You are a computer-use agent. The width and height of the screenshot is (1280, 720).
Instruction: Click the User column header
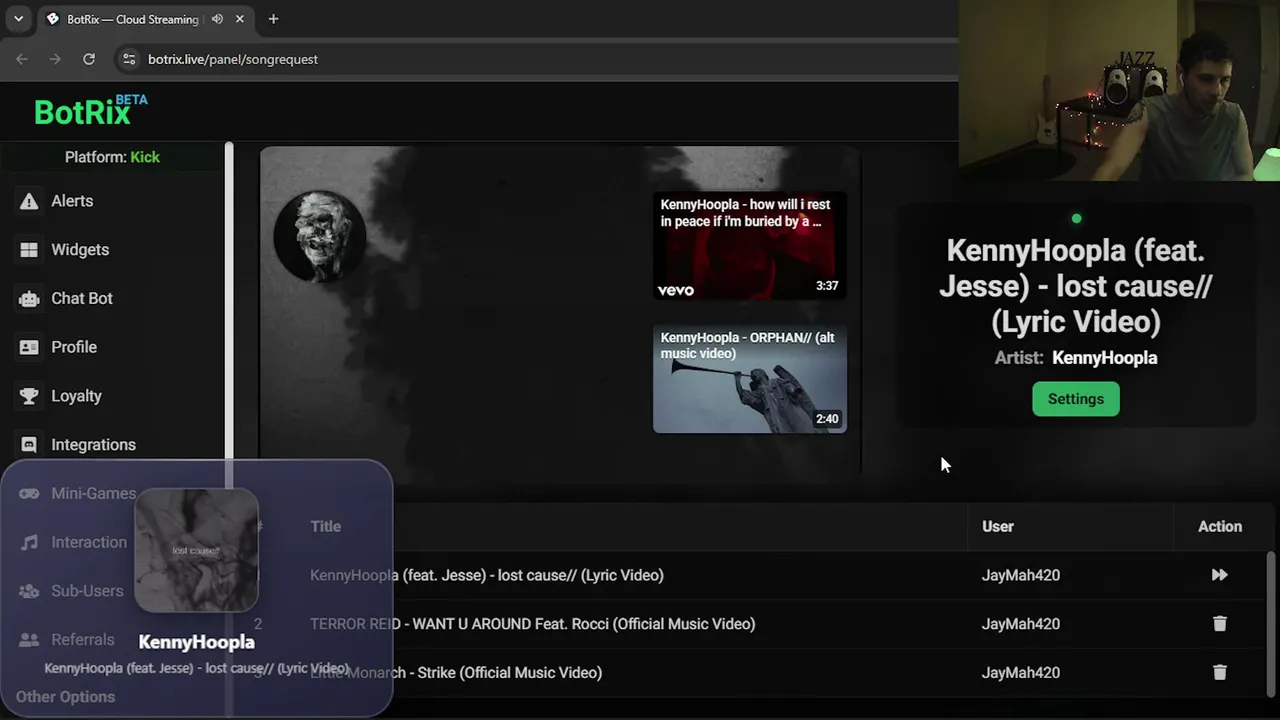[998, 526]
